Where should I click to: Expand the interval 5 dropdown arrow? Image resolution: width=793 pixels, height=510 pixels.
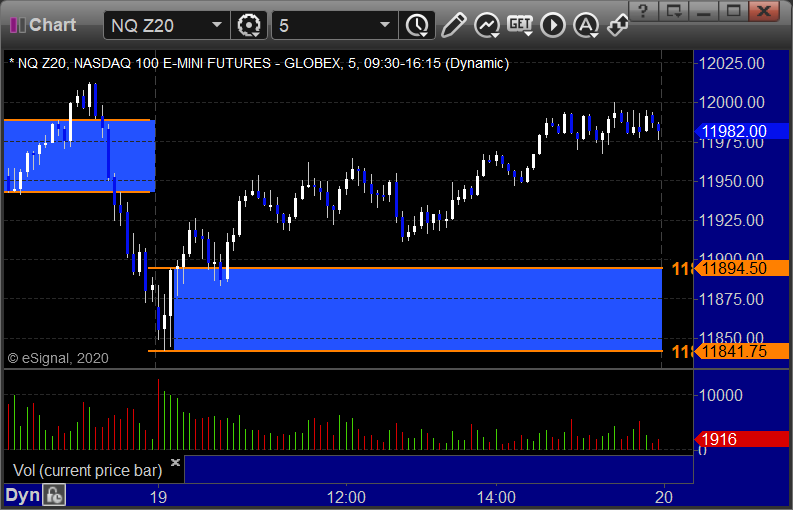point(385,25)
